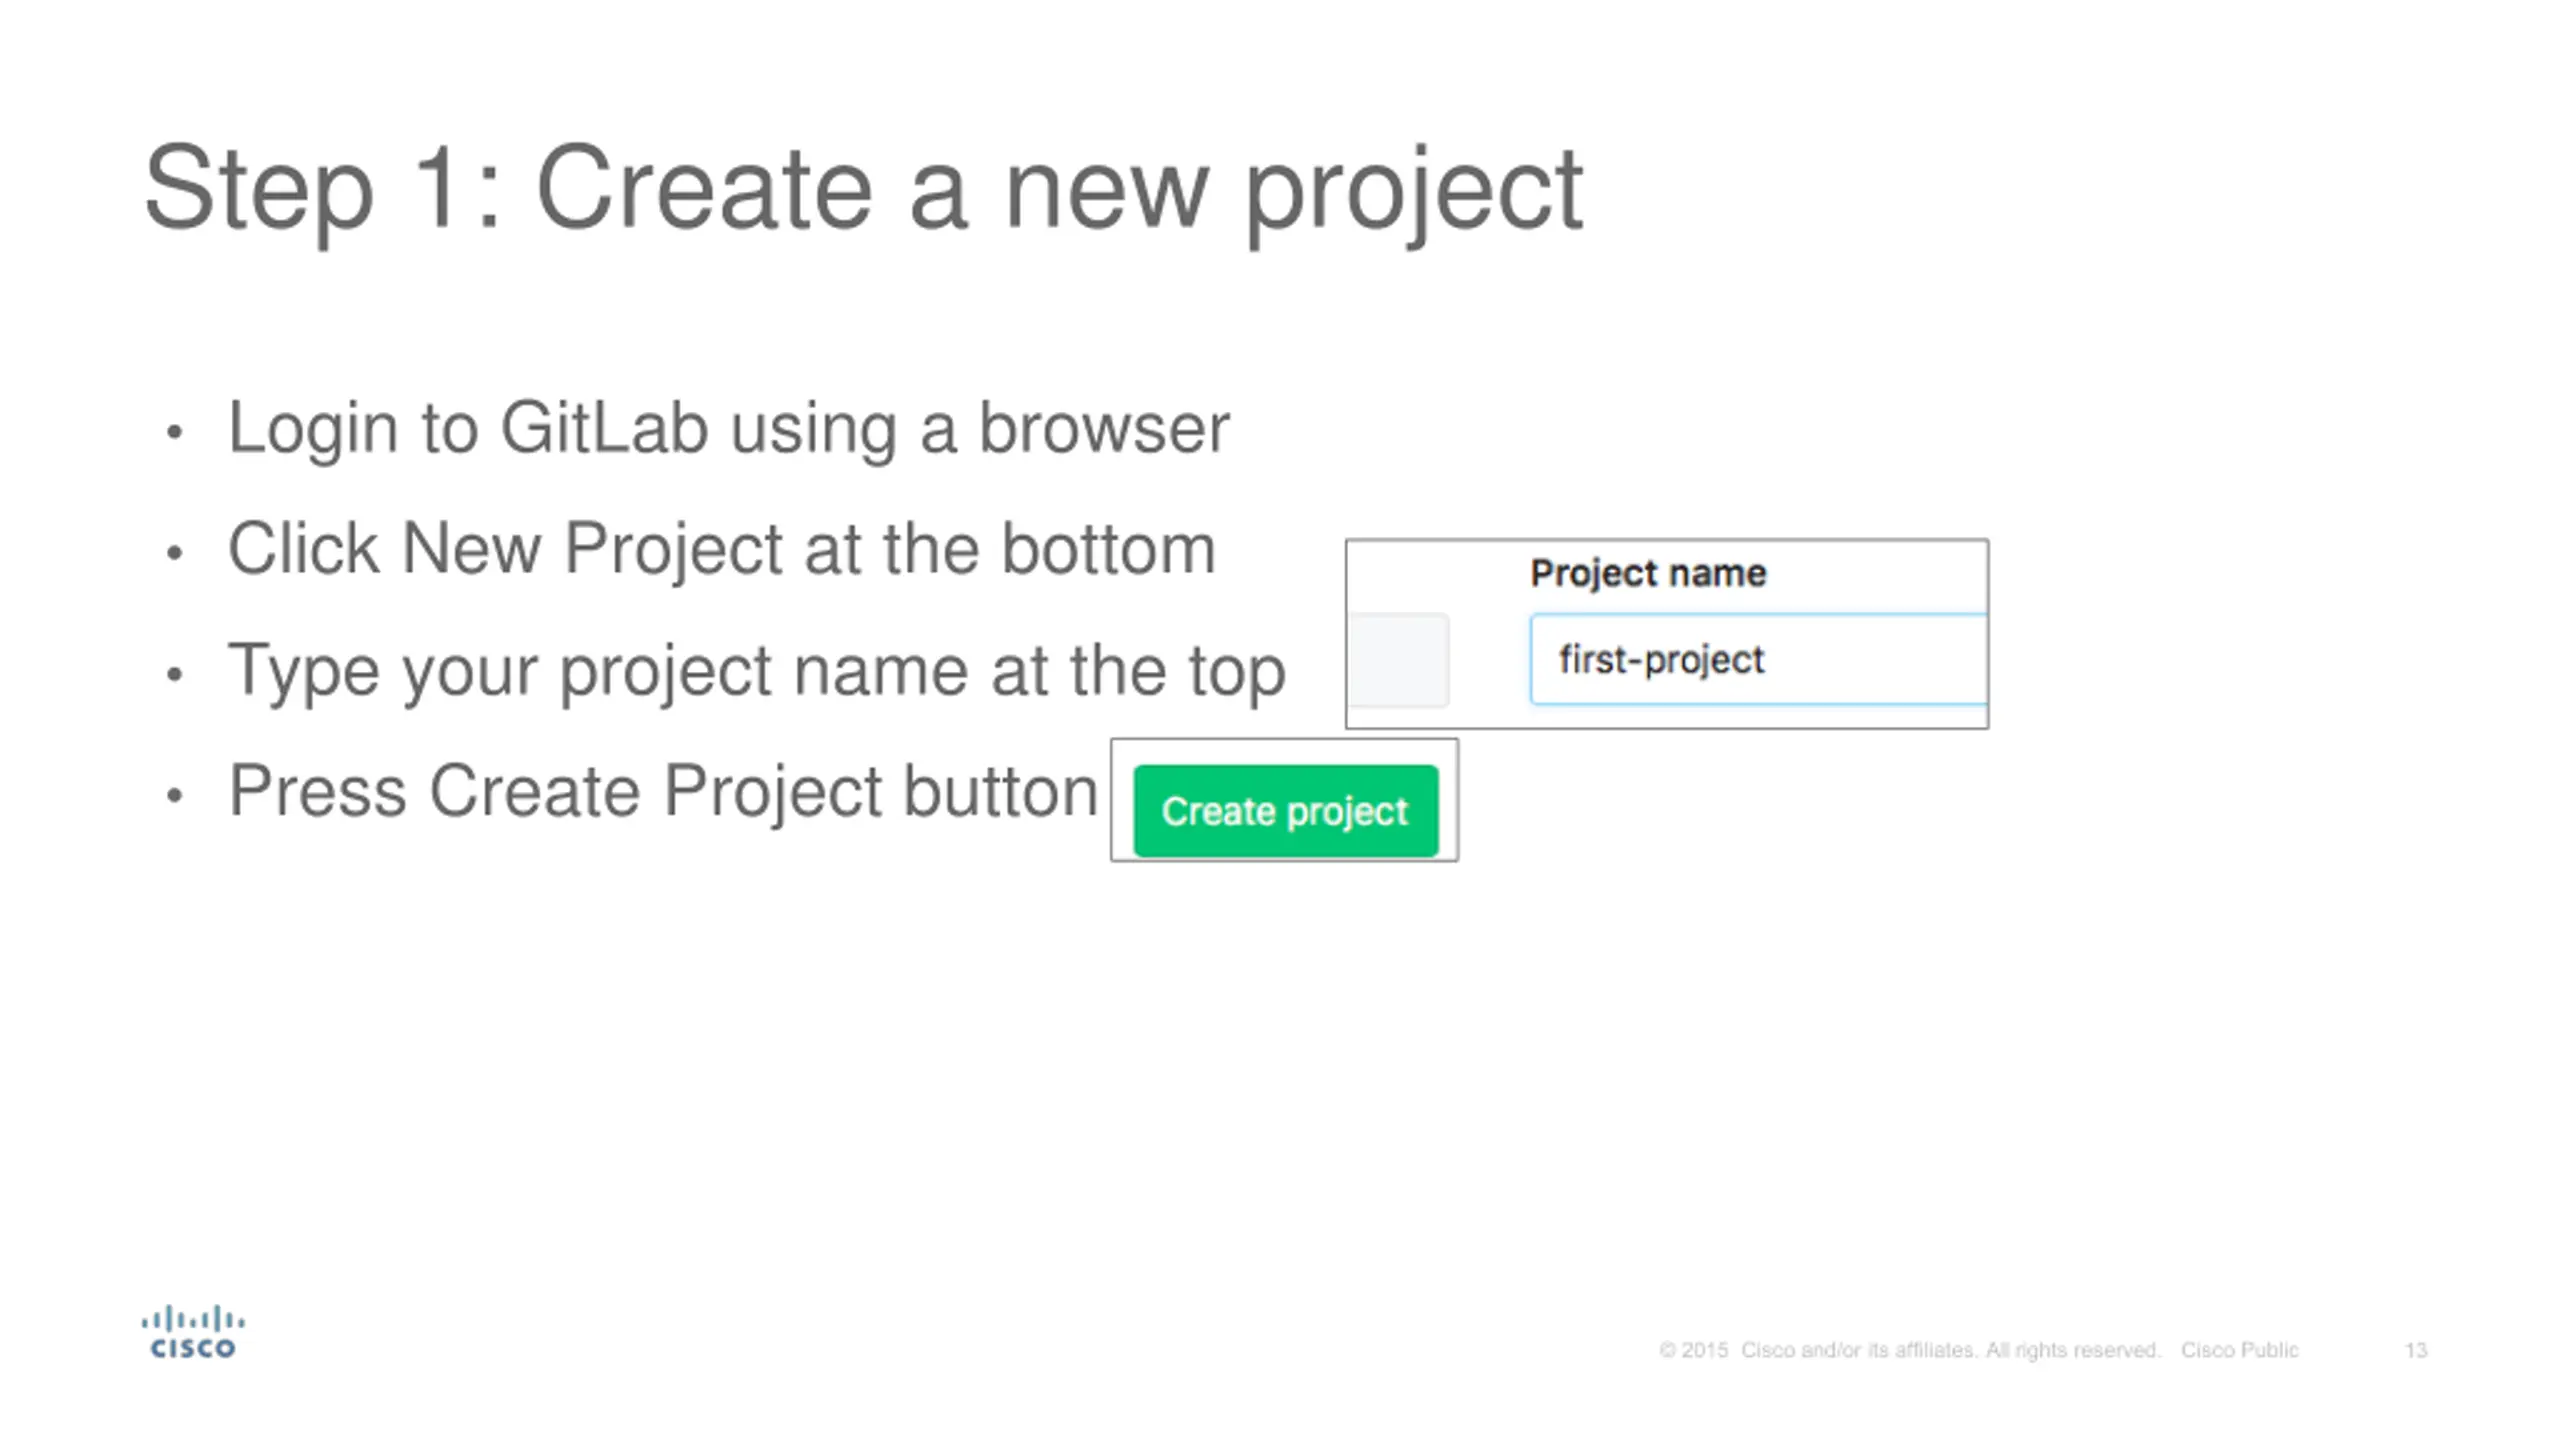Select the Click New Project bullet text
The width and height of the screenshot is (2560, 1440).
tap(722, 548)
